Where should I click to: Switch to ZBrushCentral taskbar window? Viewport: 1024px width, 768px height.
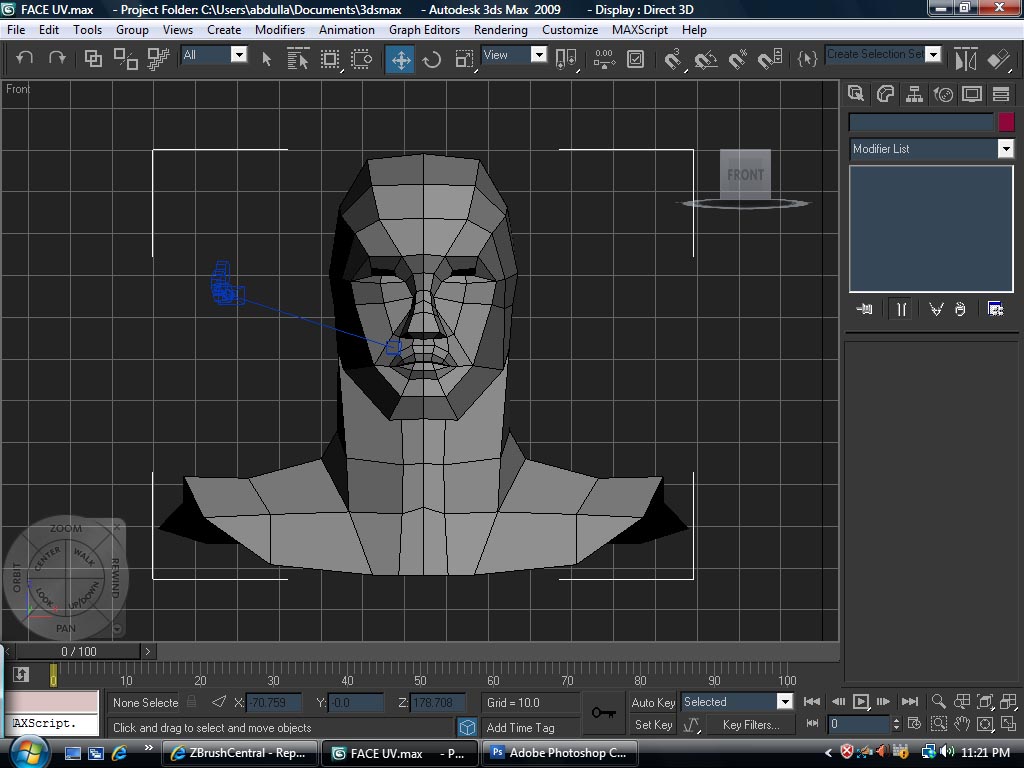click(240, 753)
